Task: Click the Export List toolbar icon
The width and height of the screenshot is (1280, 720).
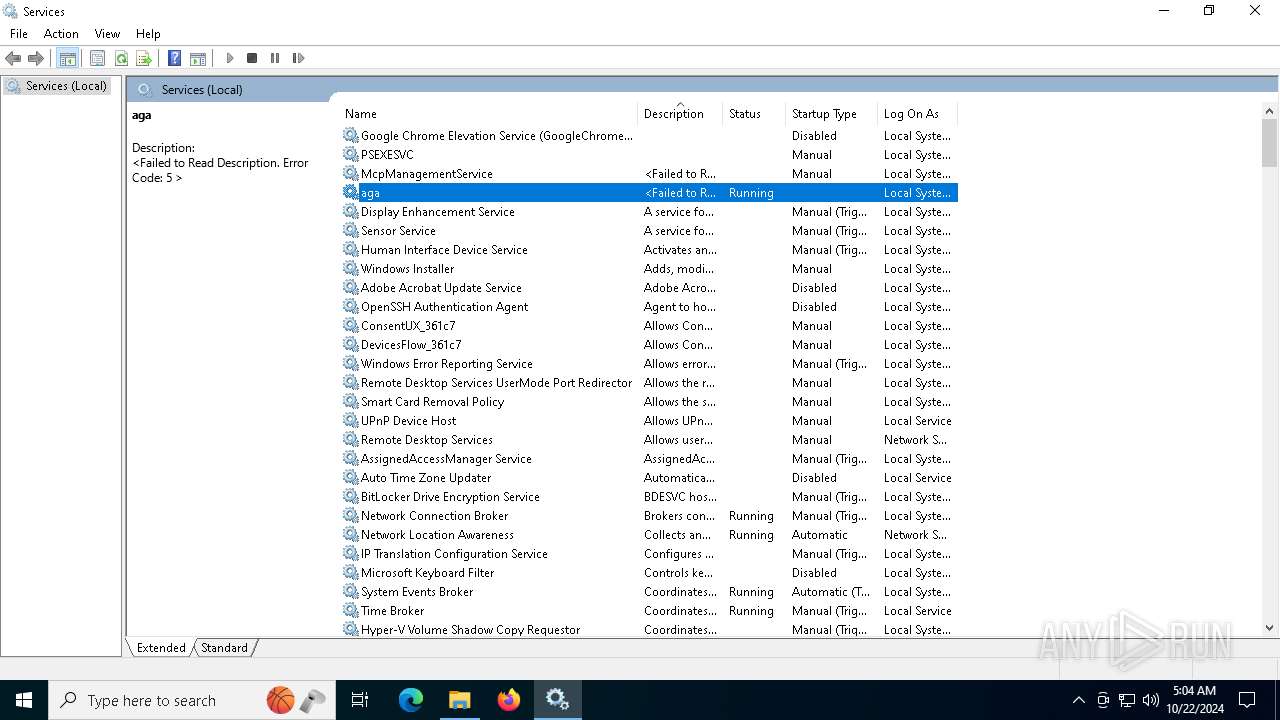Action: click(144, 58)
